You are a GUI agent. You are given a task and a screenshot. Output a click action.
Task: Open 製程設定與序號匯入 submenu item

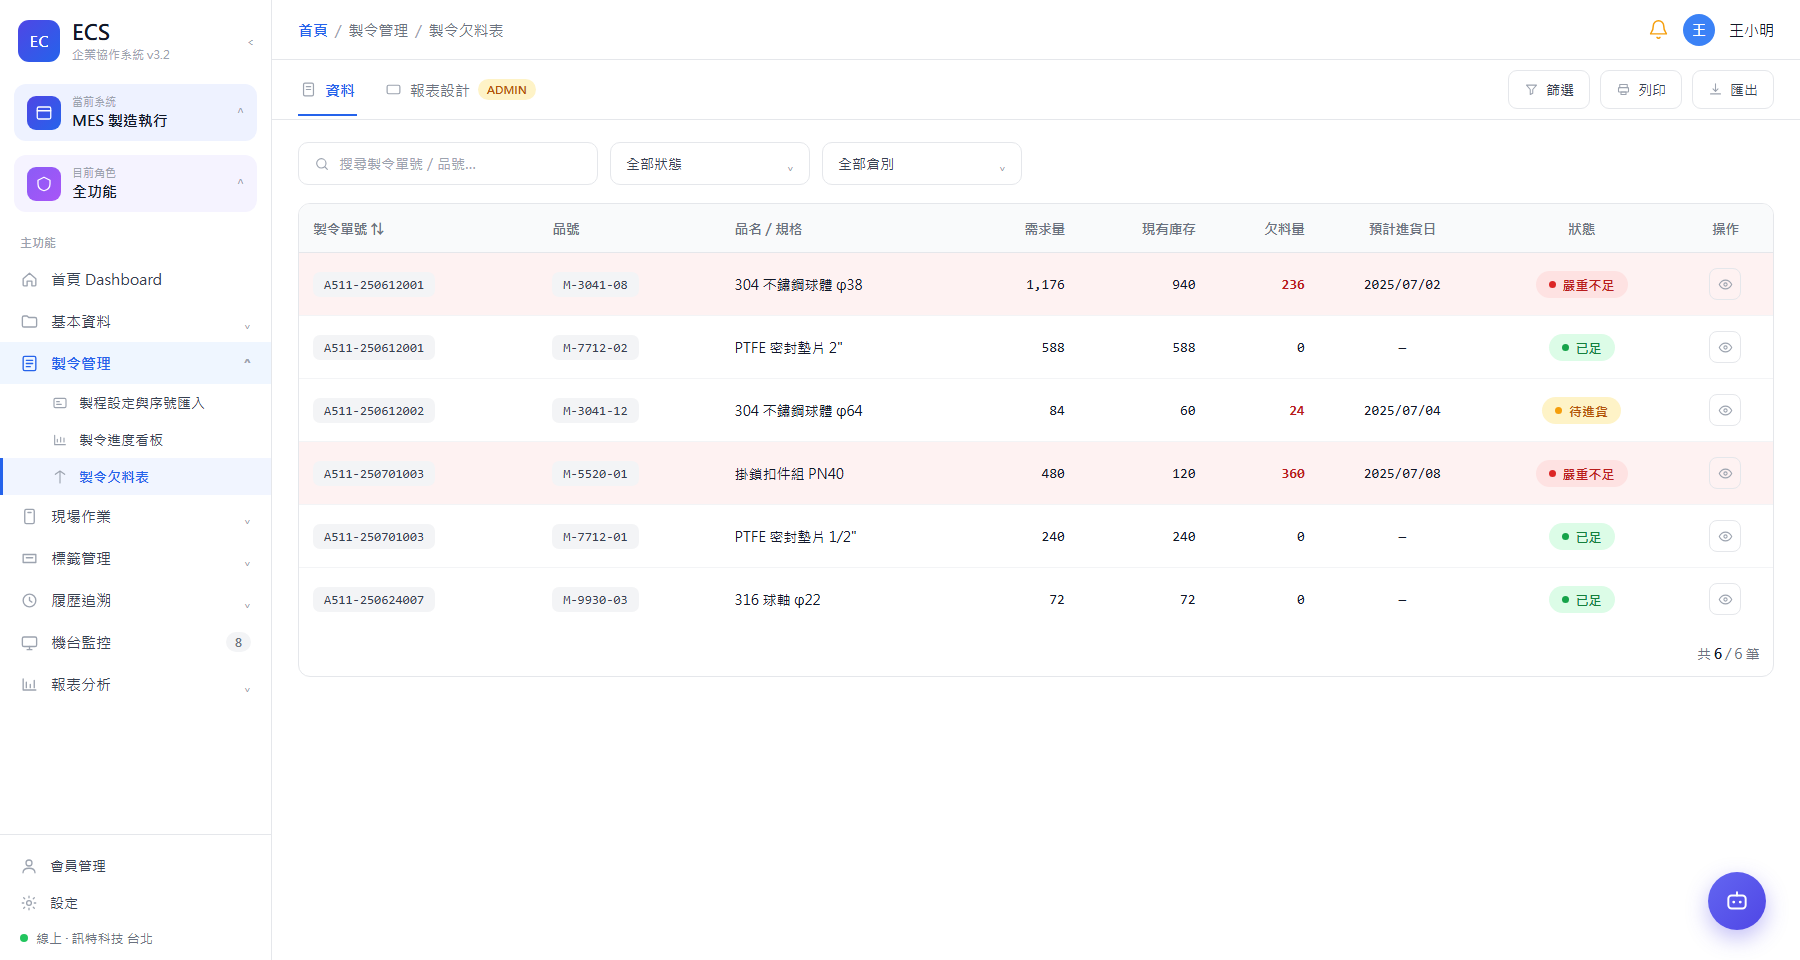click(x=135, y=403)
